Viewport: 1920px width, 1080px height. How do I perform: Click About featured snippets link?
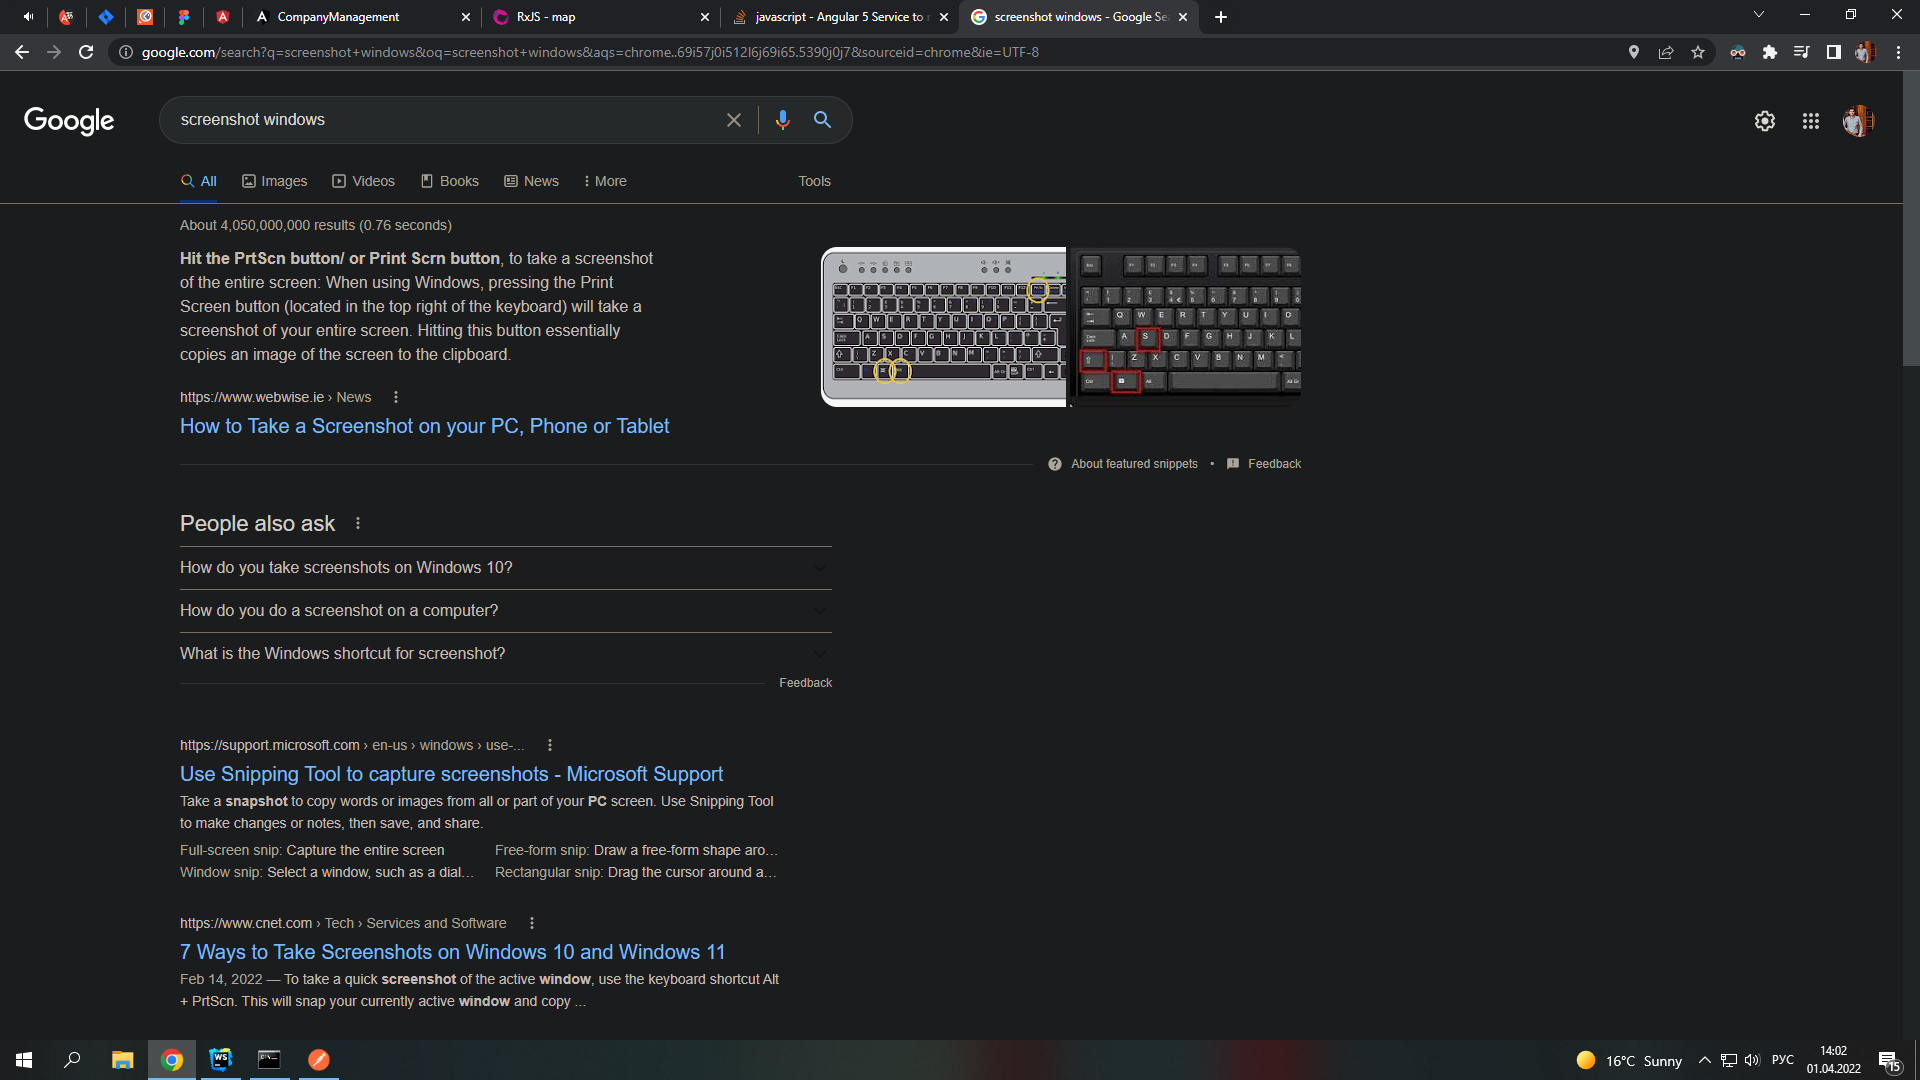(x=1134, y=464)
